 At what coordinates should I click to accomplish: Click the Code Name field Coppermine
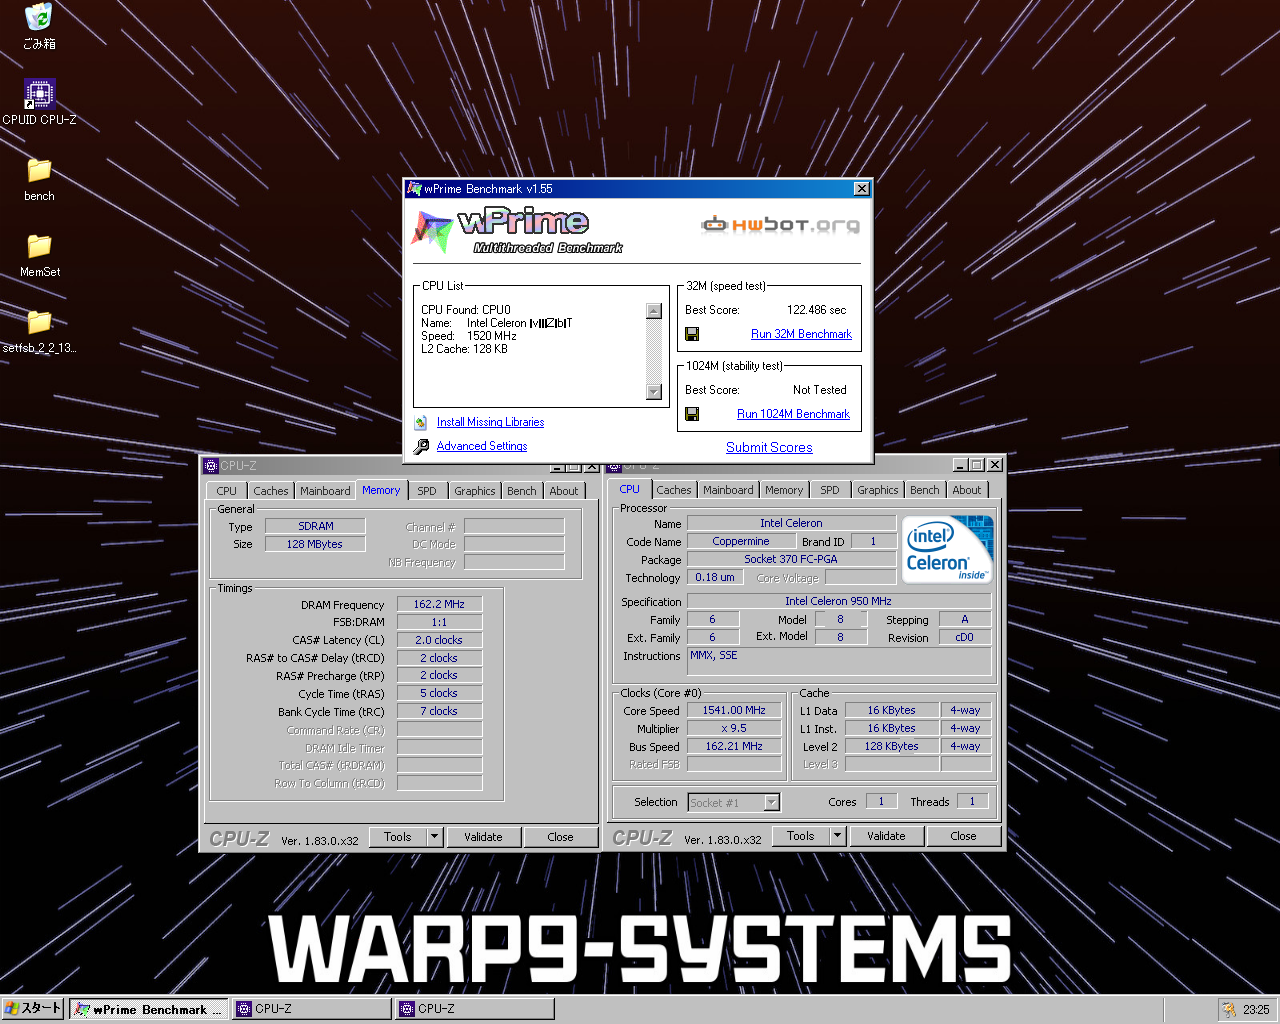coord(741,541)
